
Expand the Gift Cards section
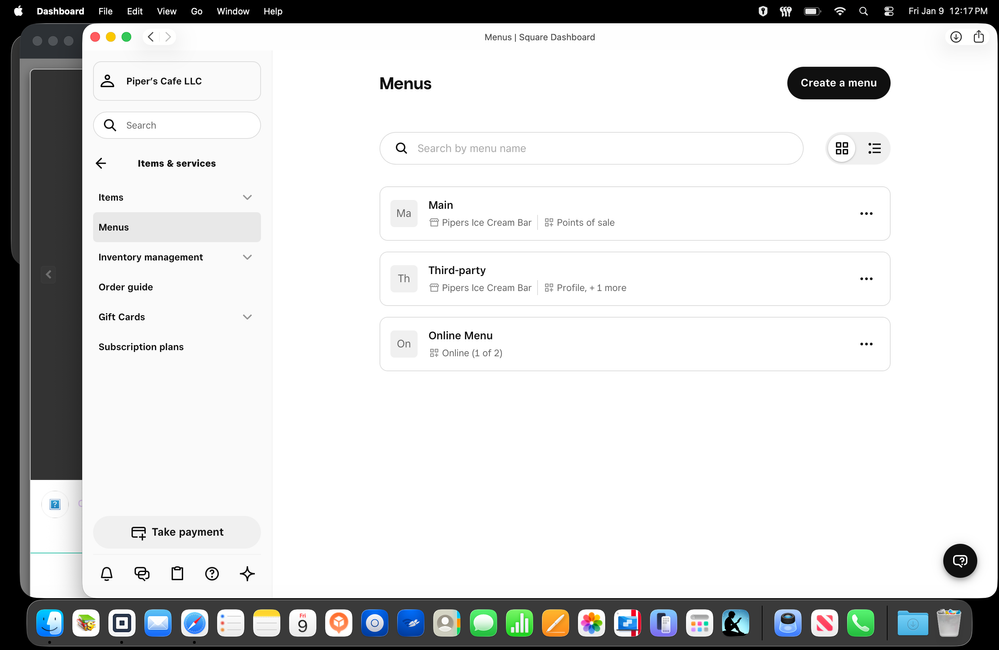click(x=247, y=317)
